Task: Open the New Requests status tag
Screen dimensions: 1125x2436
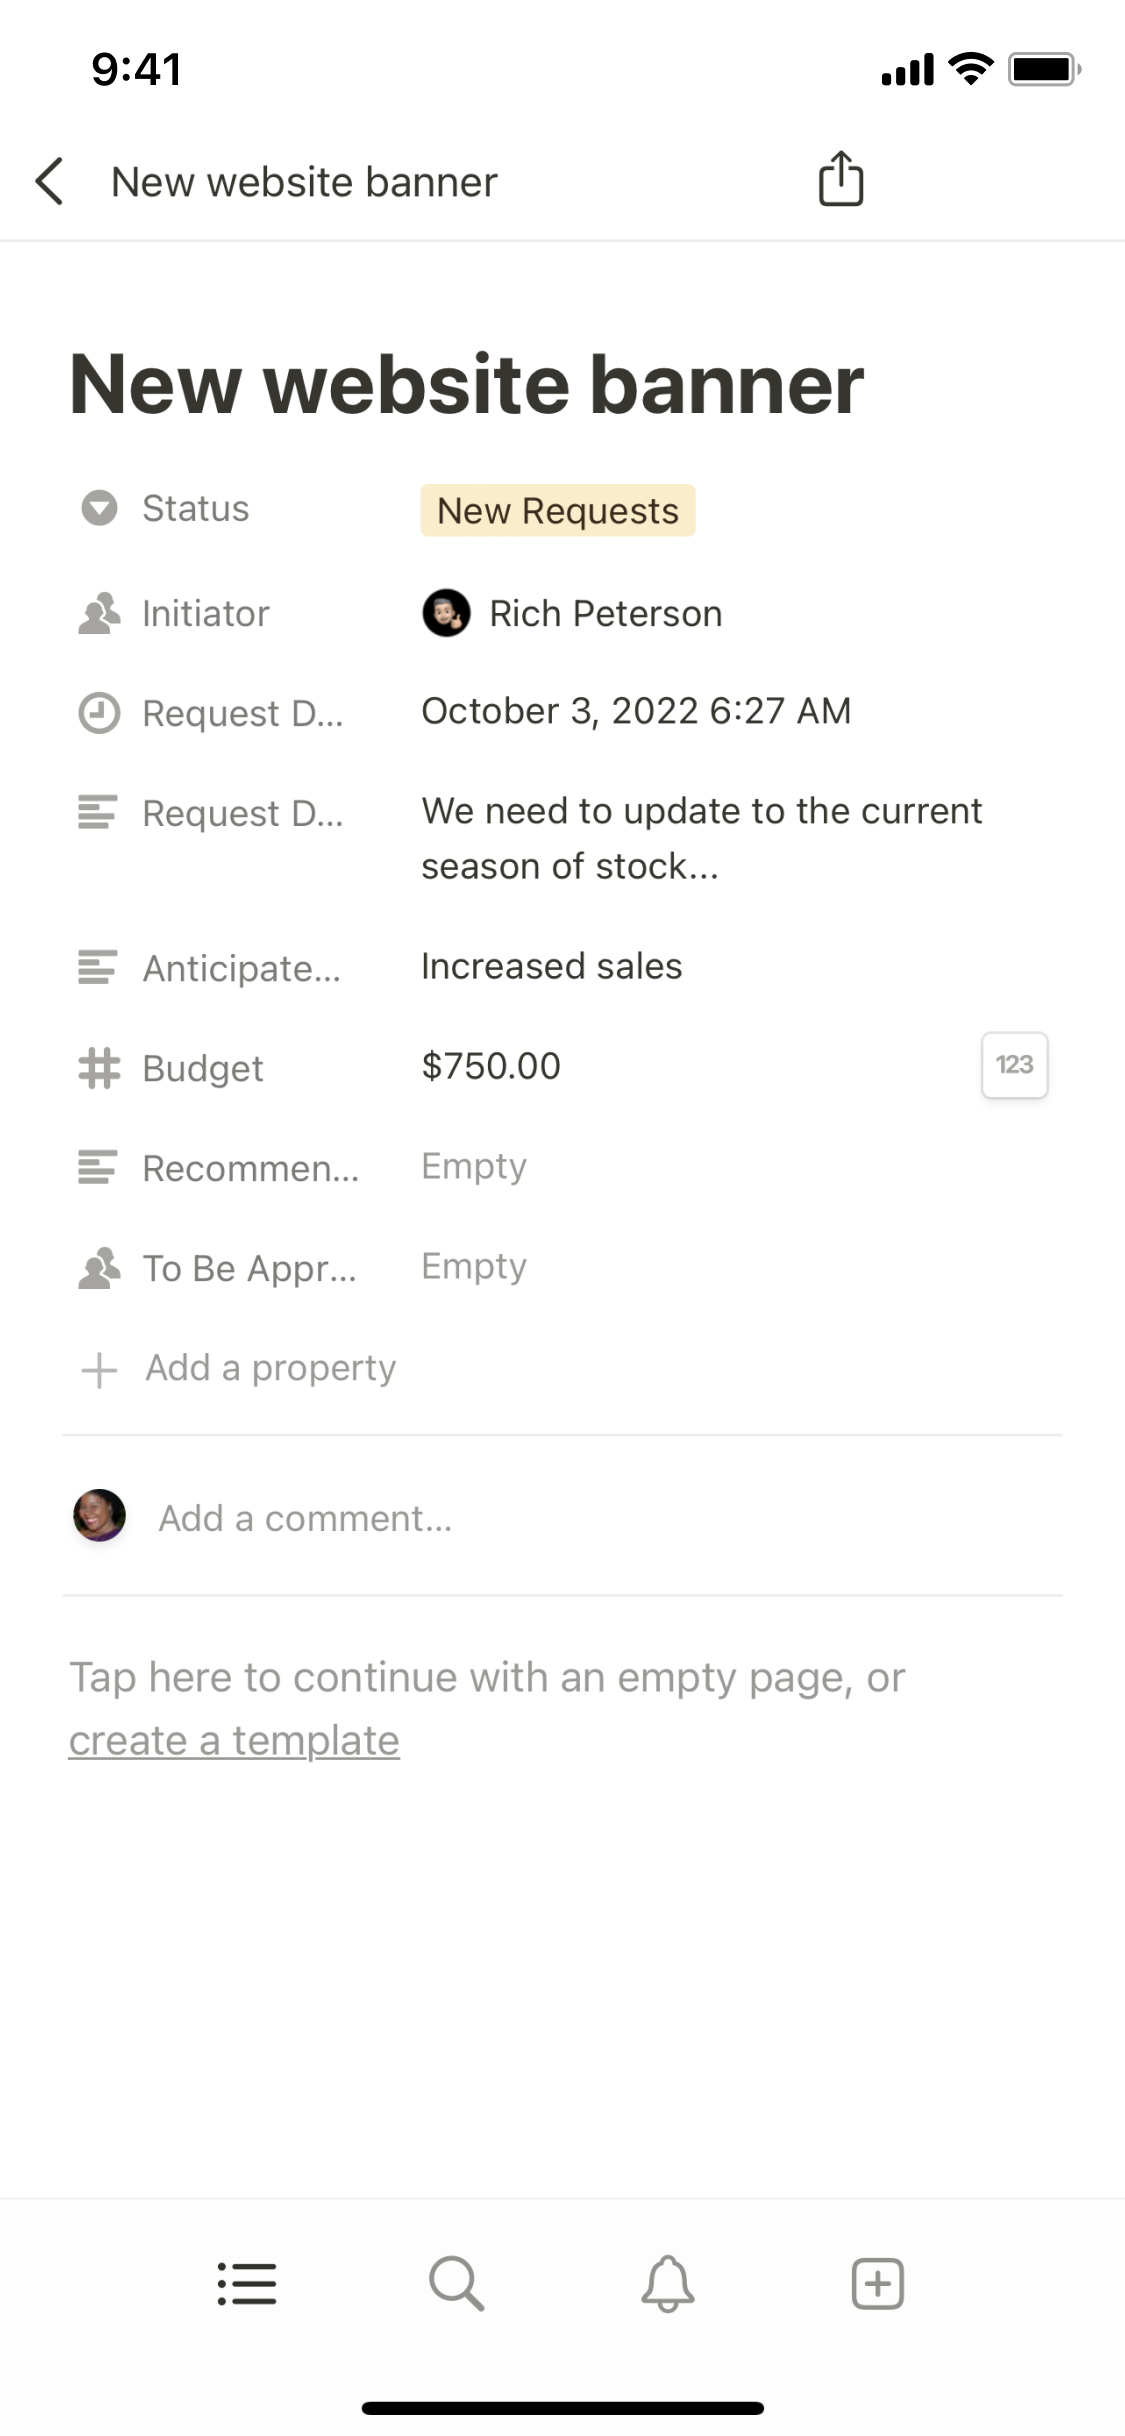Action: pos(557,511)
